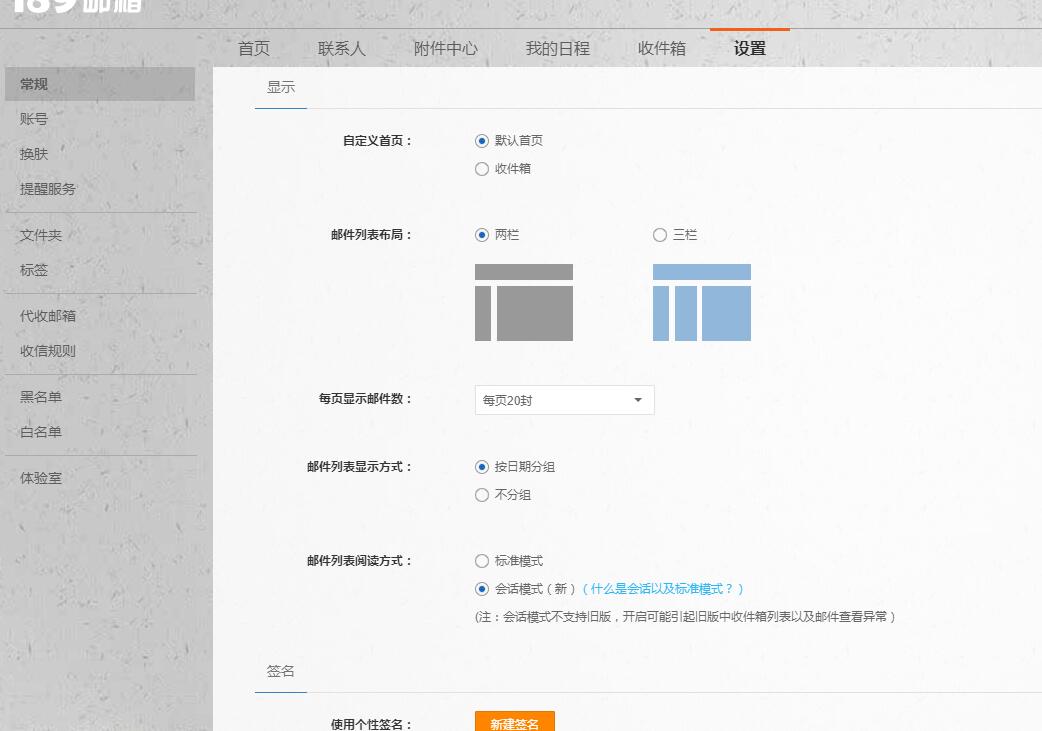
Task: Select 代收邮箱 sidebar item
Action: [48, 316]
